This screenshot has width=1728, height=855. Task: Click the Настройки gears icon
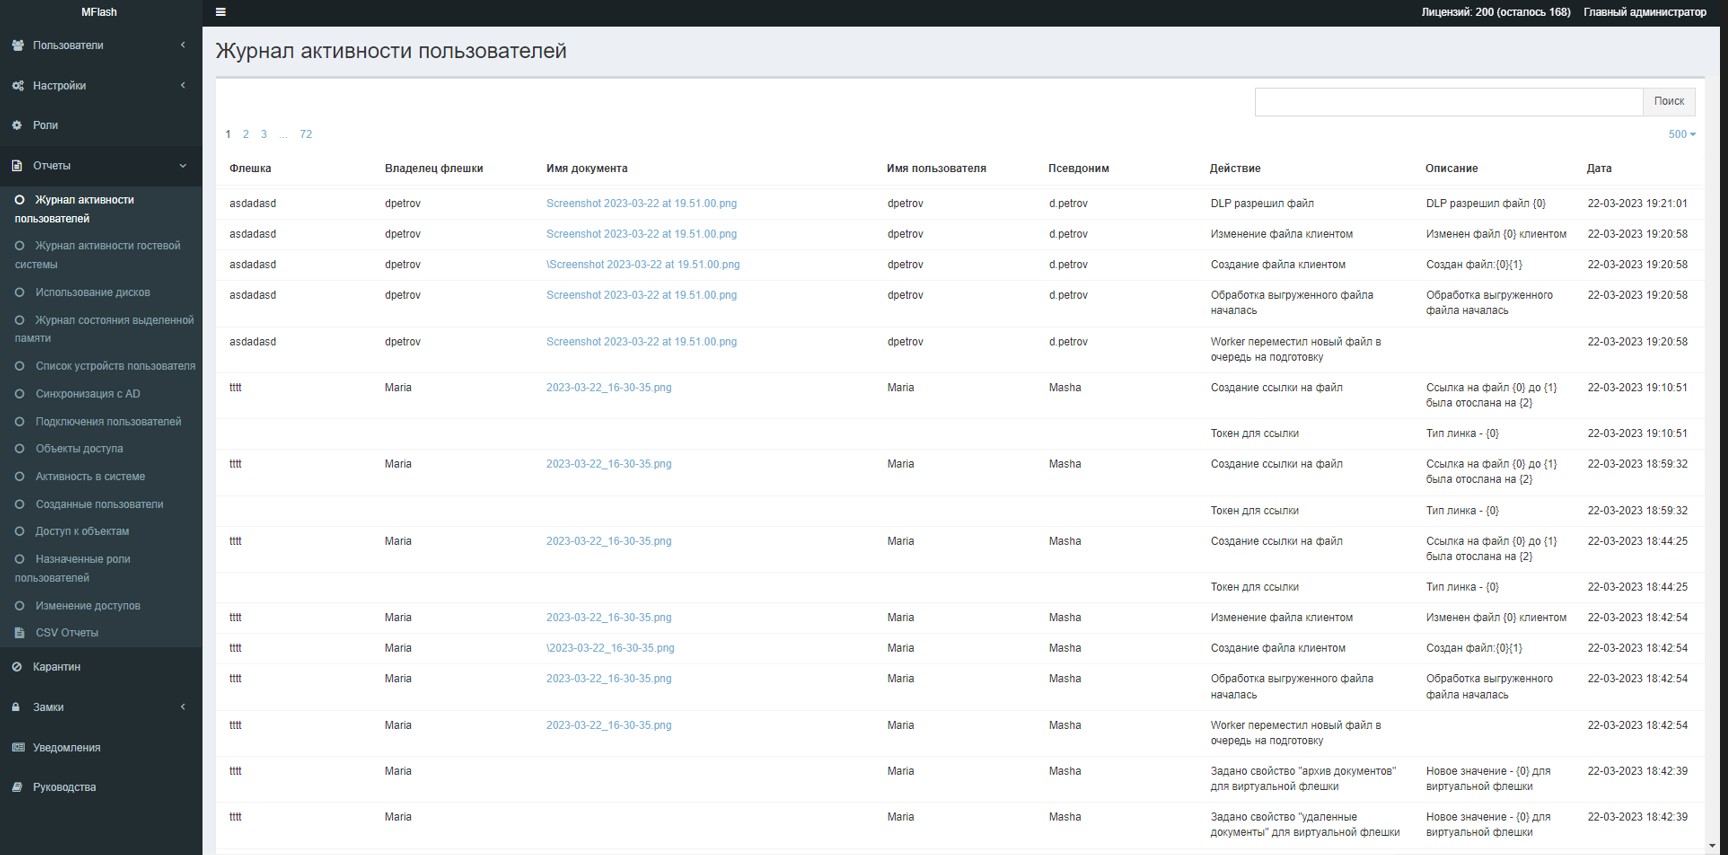[x=18, y=86]
